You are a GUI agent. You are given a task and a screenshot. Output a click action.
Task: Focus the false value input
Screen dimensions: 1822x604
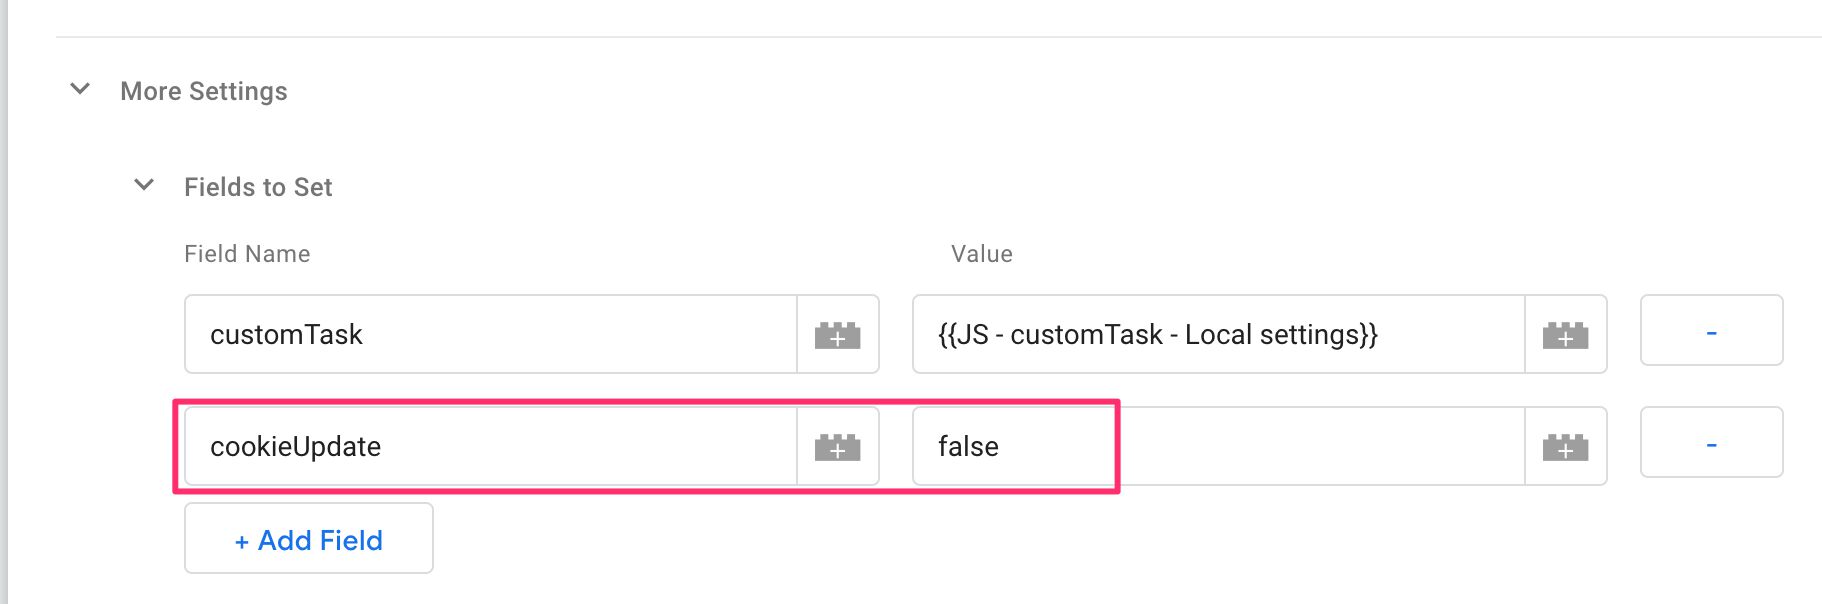pyautogui.click(x=1218, y=446)
